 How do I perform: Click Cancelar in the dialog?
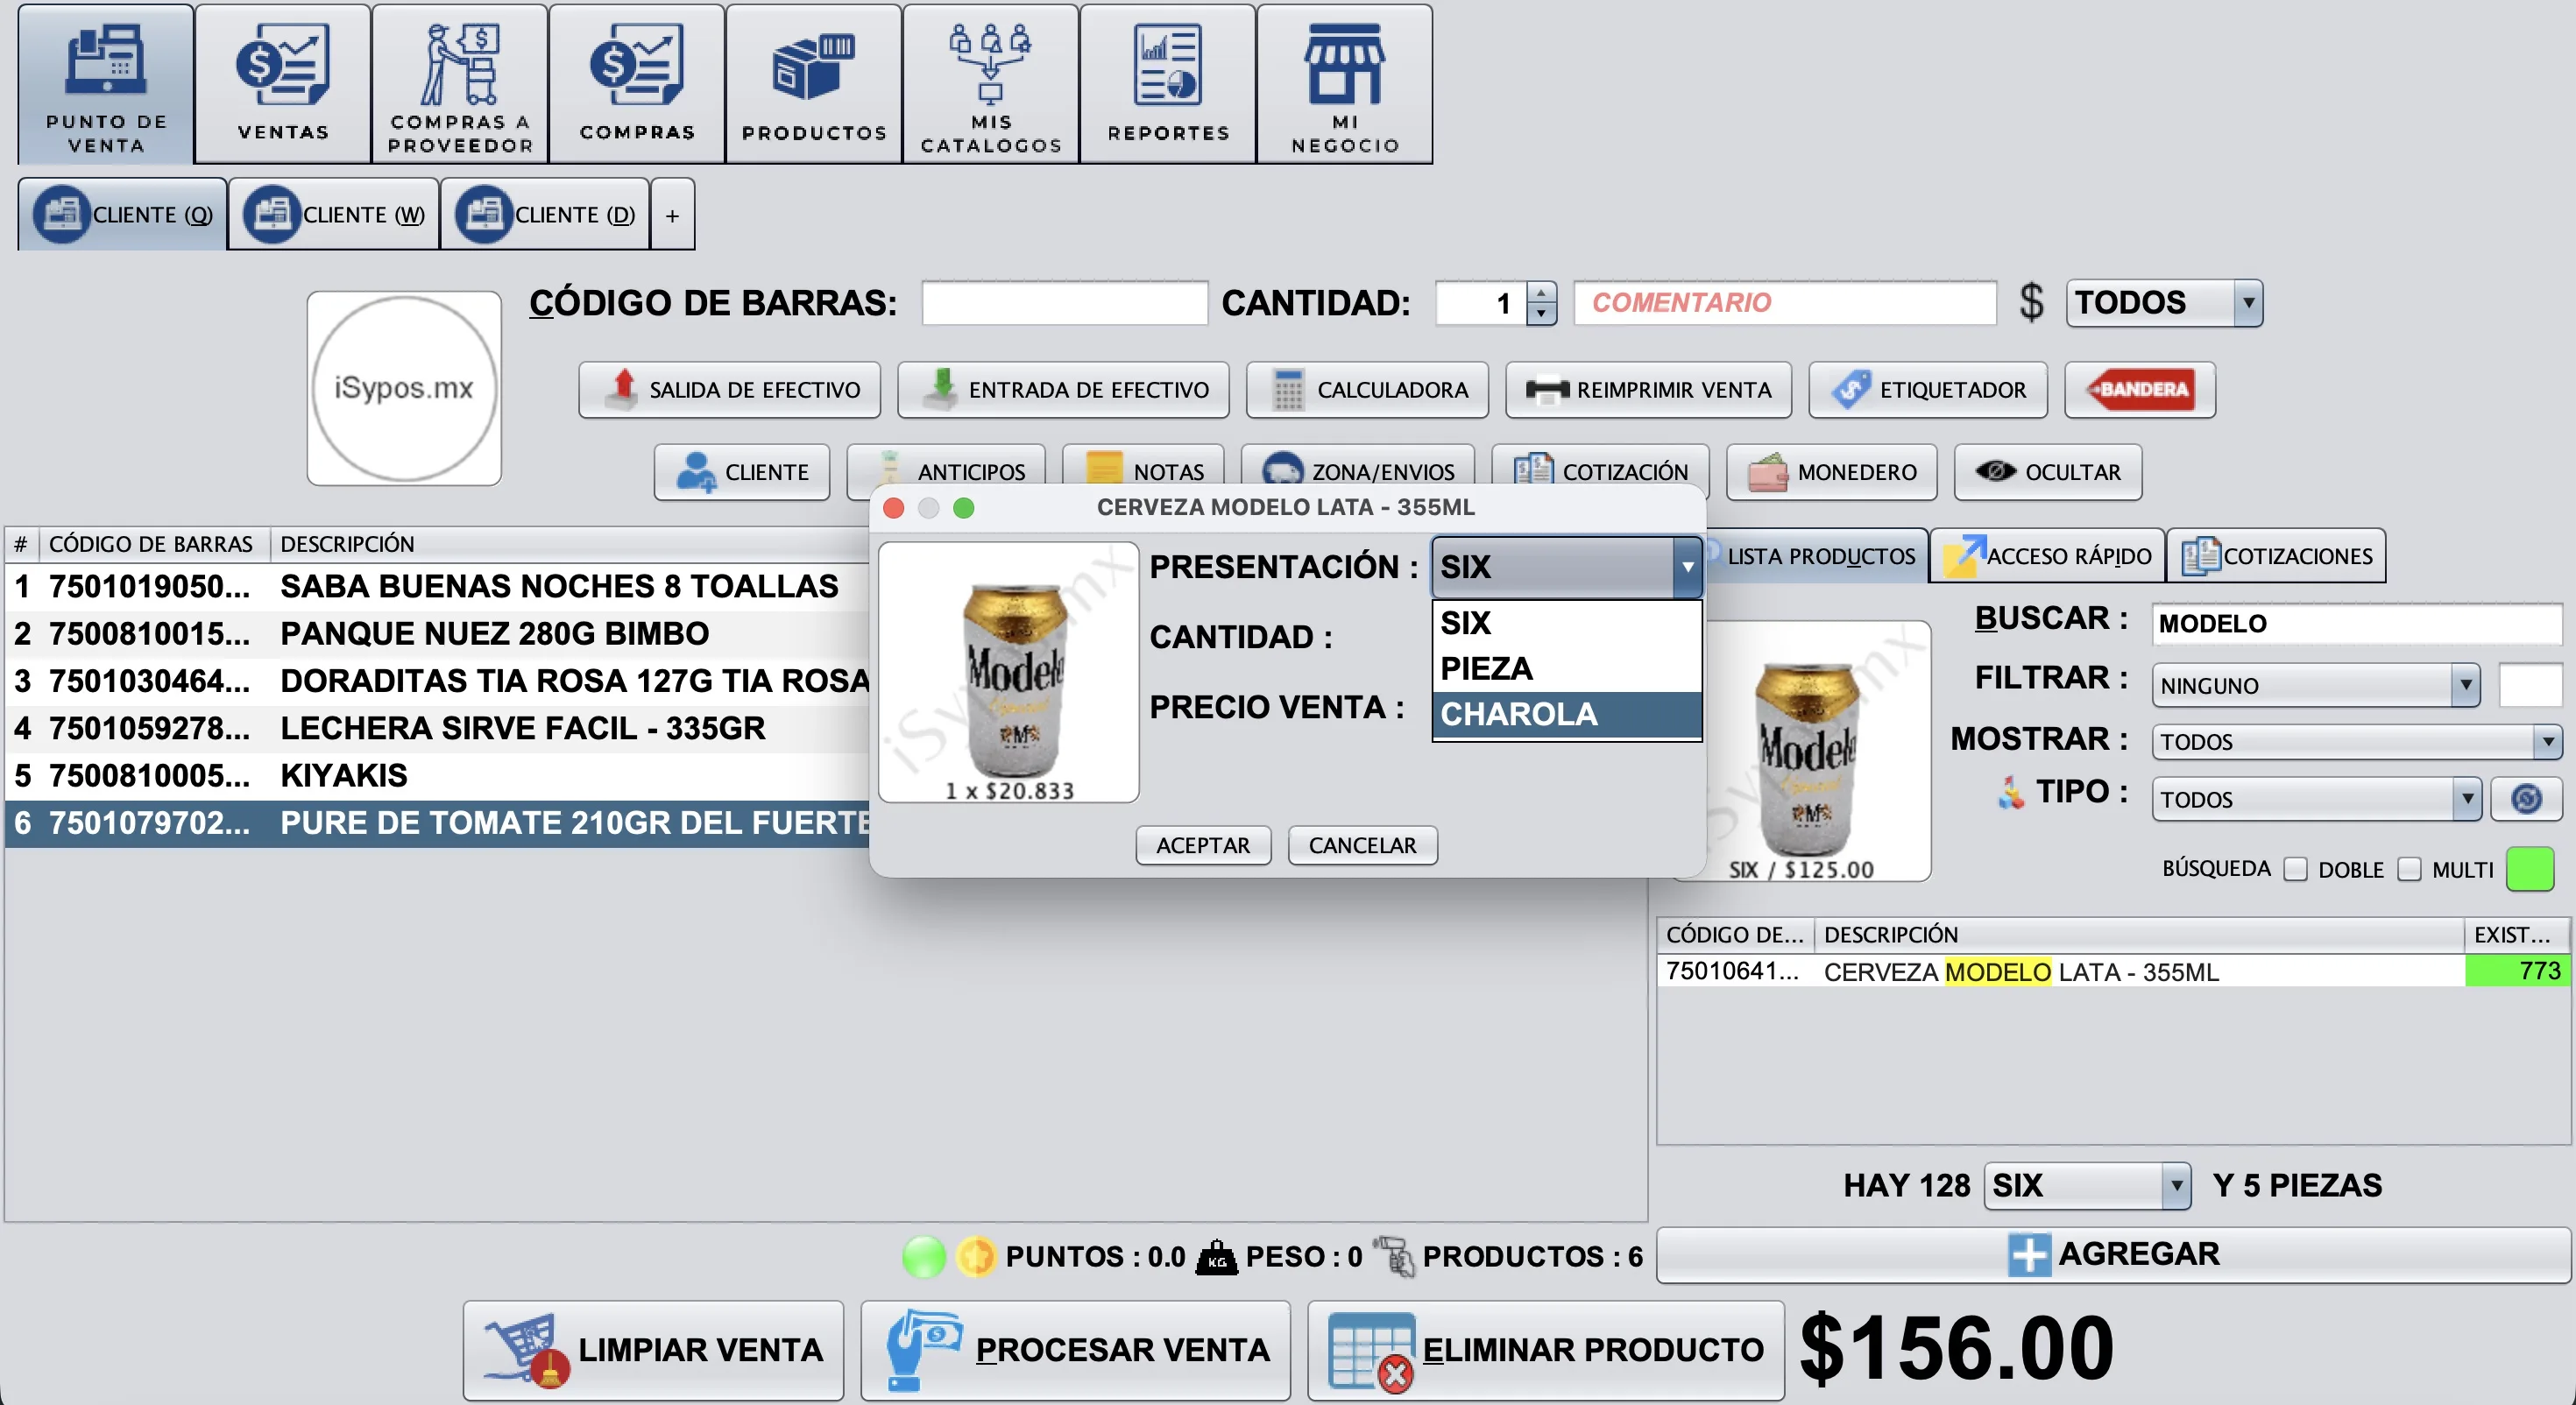click(x=1362, y=846)
